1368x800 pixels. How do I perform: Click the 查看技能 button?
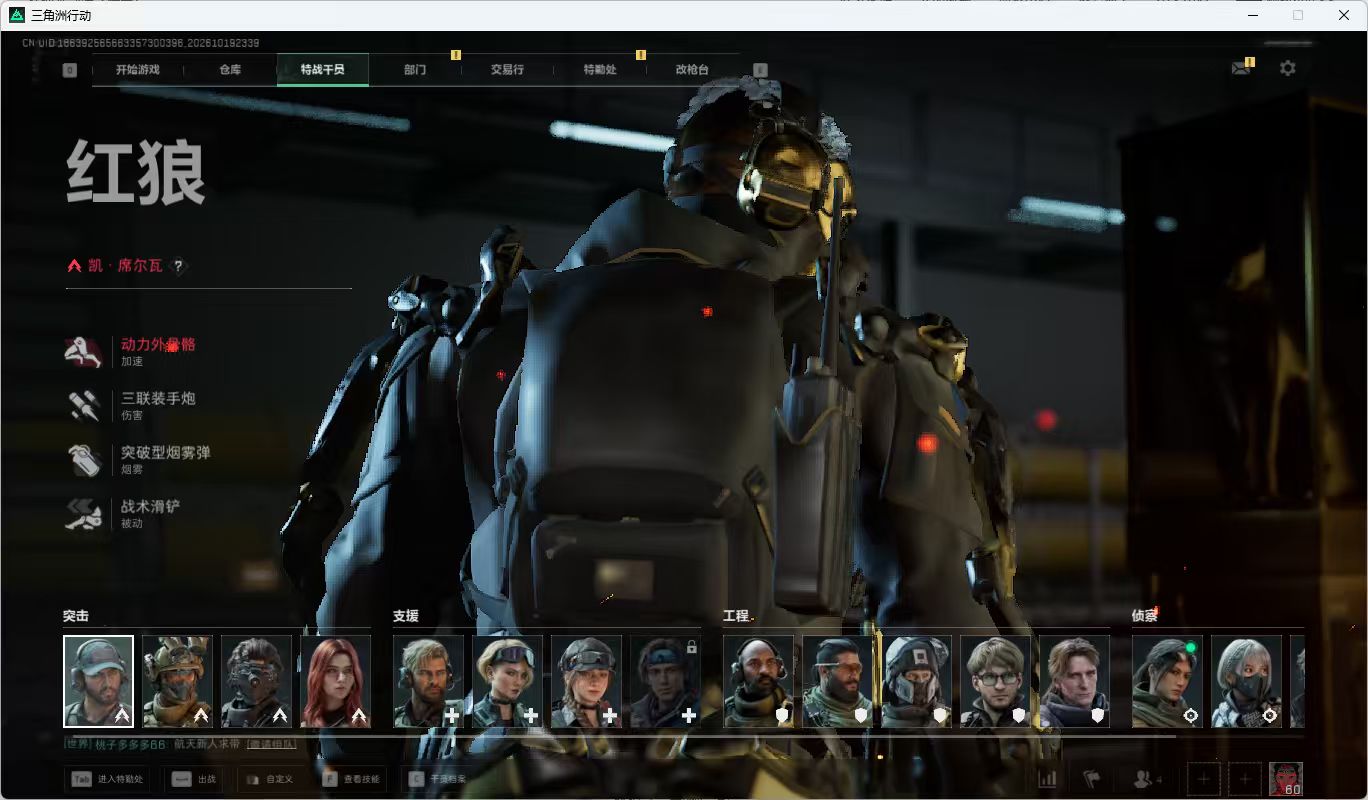click(x=352, y=779)
